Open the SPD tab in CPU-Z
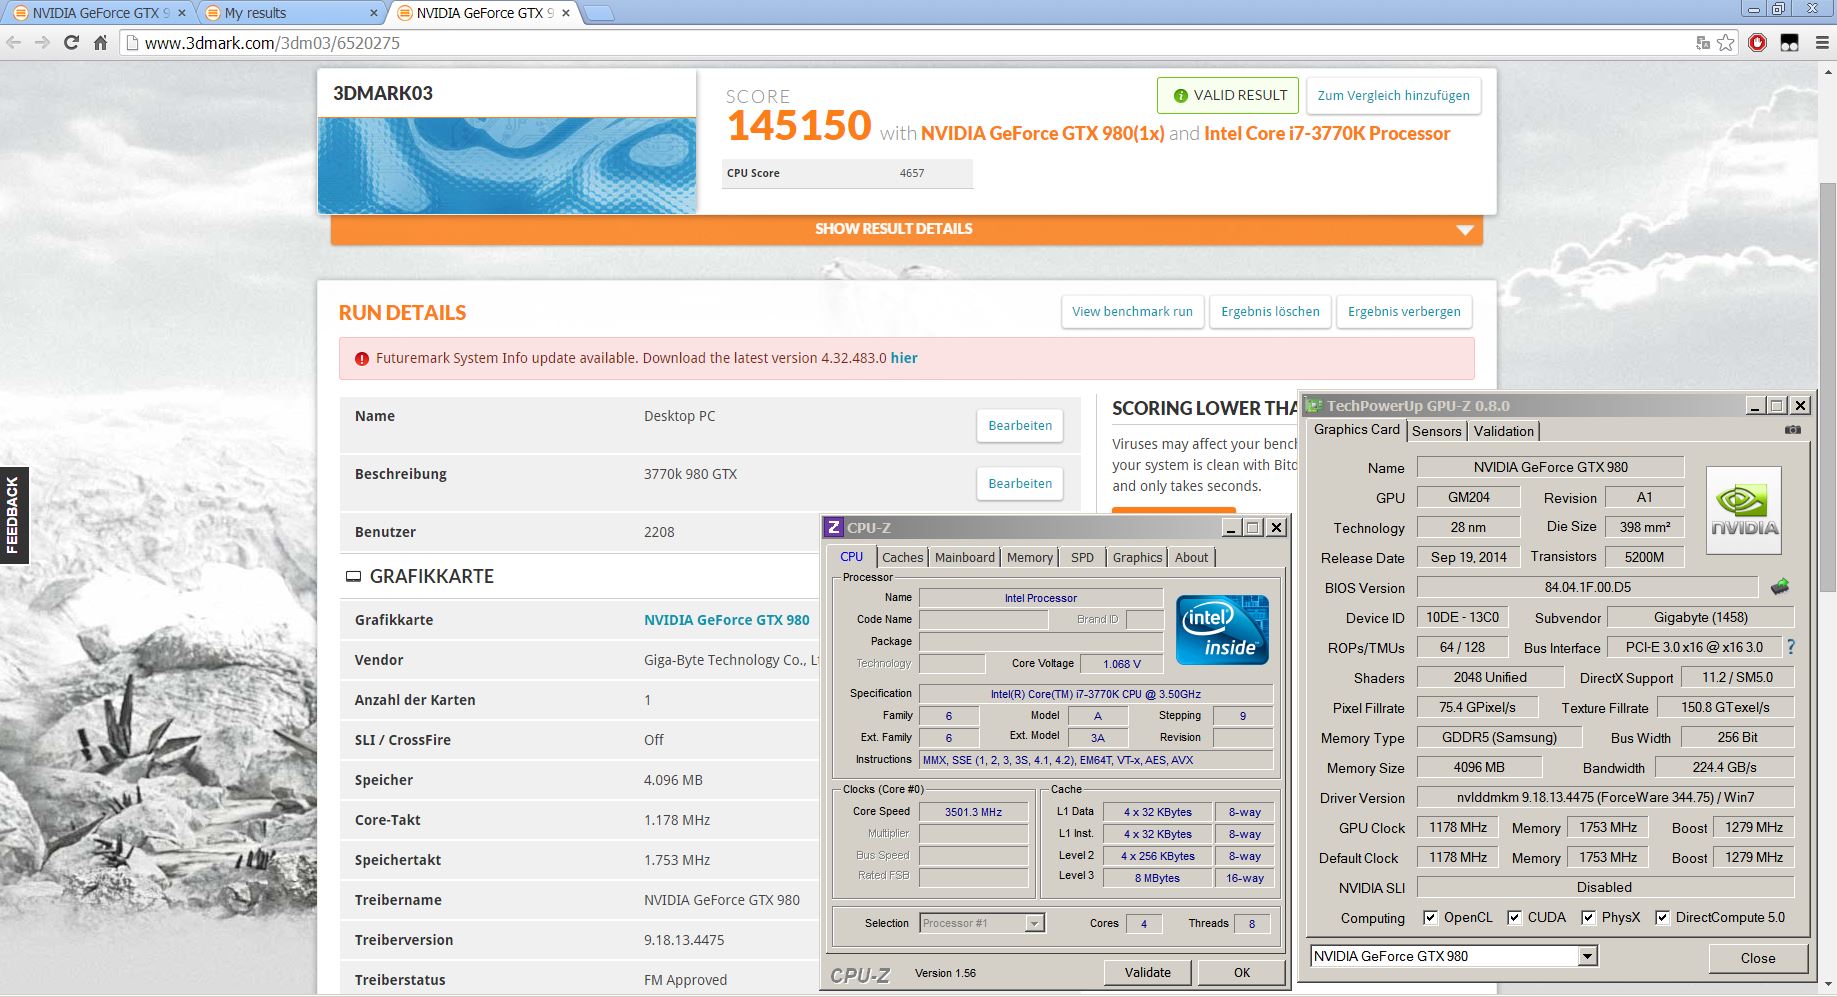 (x=1082, y=557)
